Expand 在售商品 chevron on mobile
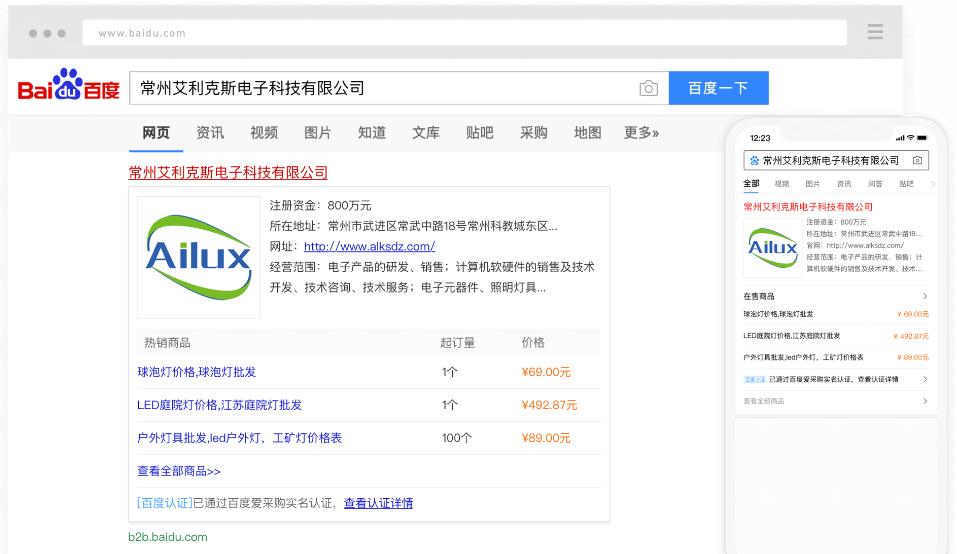 click(x=924, y=296)
